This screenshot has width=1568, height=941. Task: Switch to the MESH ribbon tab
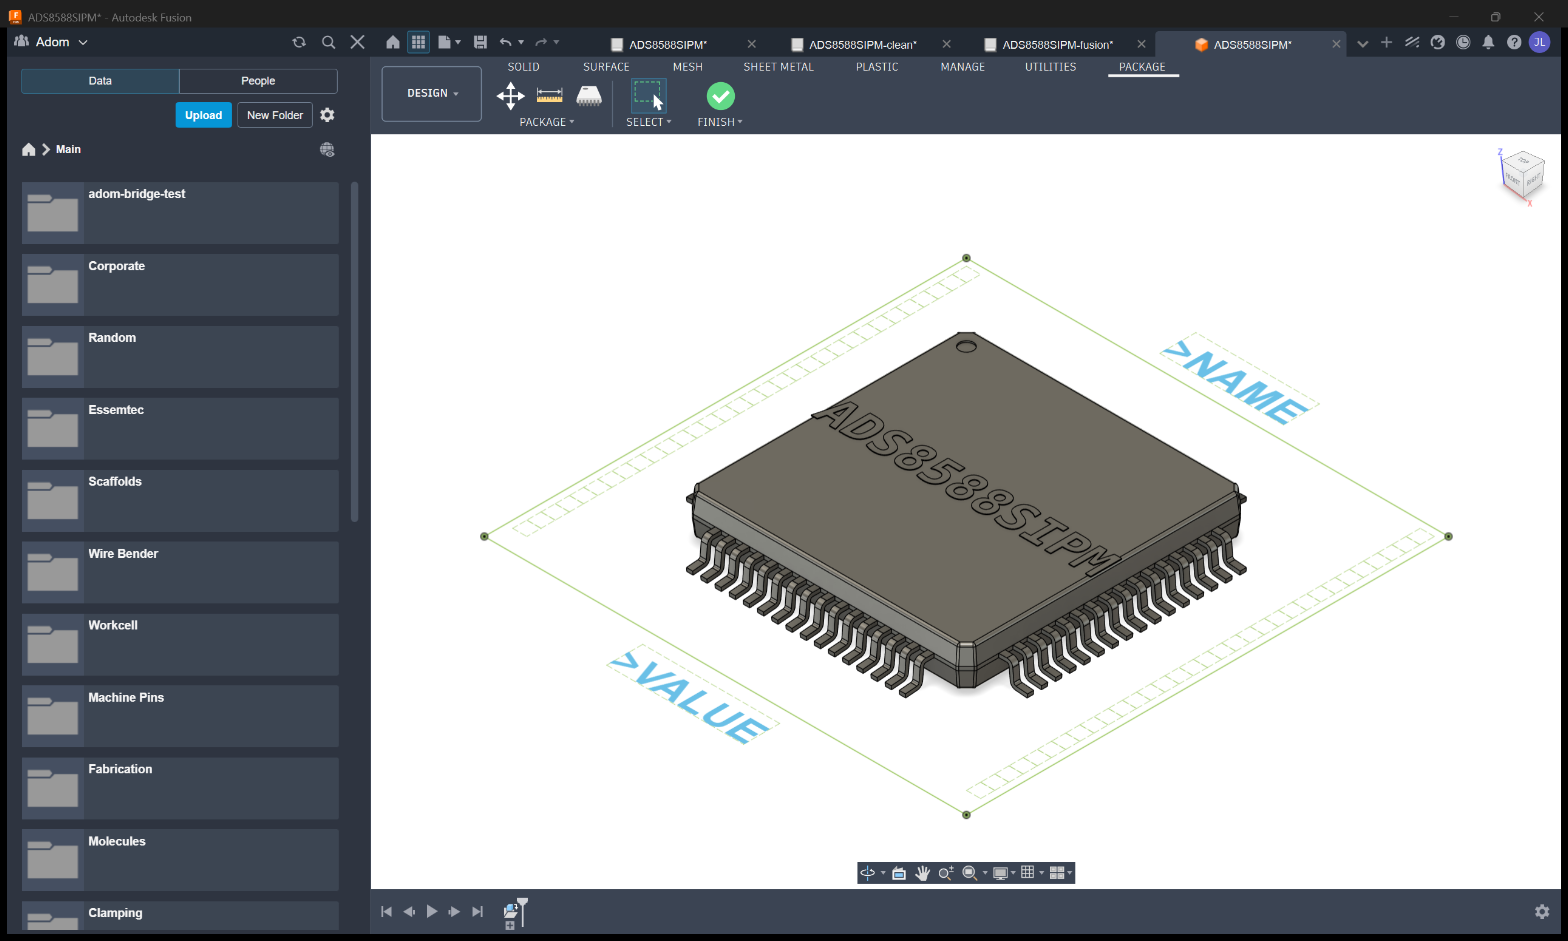pos(688,67)
